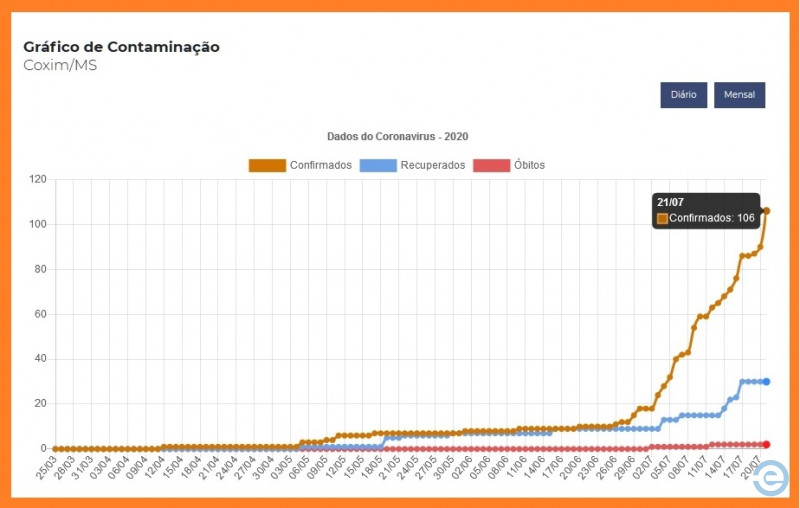
Task: Click the Coxim/MS subtitle text
Action: pos(60,66)
